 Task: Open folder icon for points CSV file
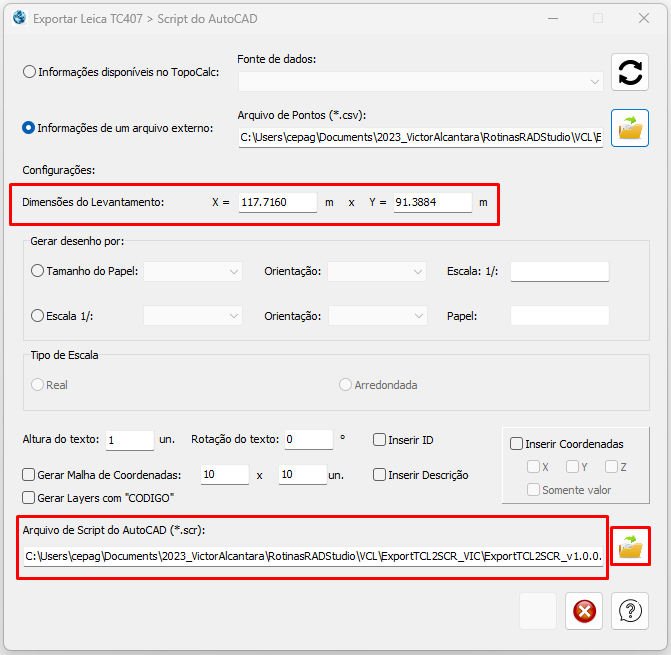click(x=630, y=128)
